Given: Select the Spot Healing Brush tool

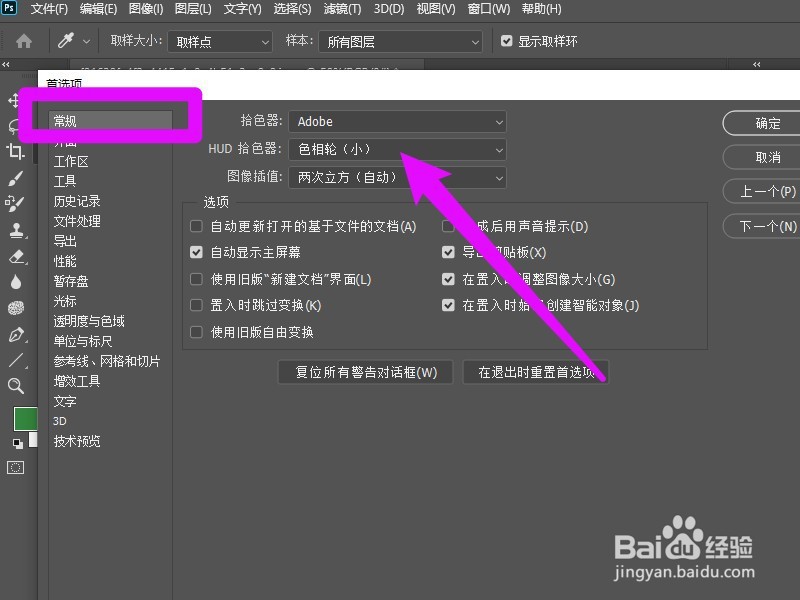Looking at the screenshot, I should (15, 204).
